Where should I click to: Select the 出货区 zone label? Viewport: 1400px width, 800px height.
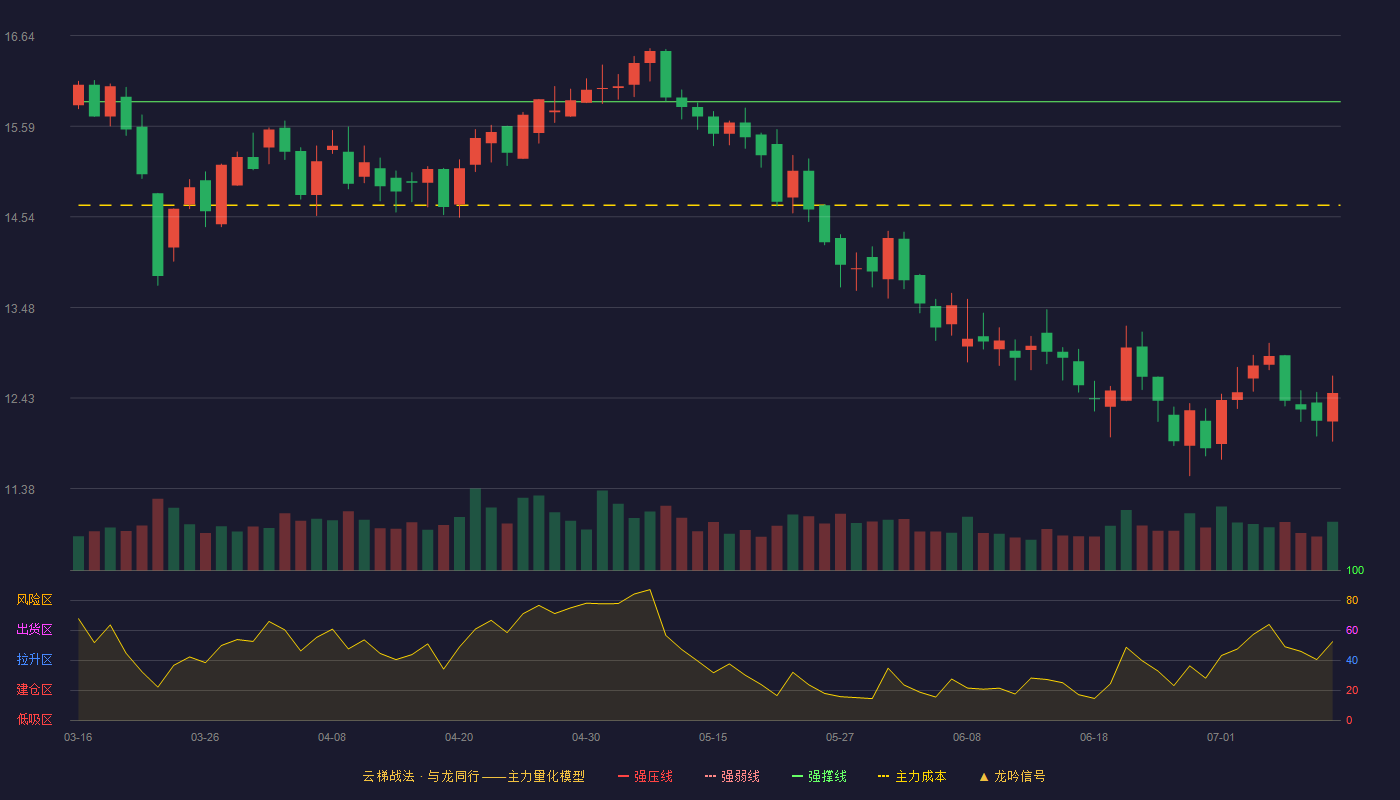coord(34,630)
